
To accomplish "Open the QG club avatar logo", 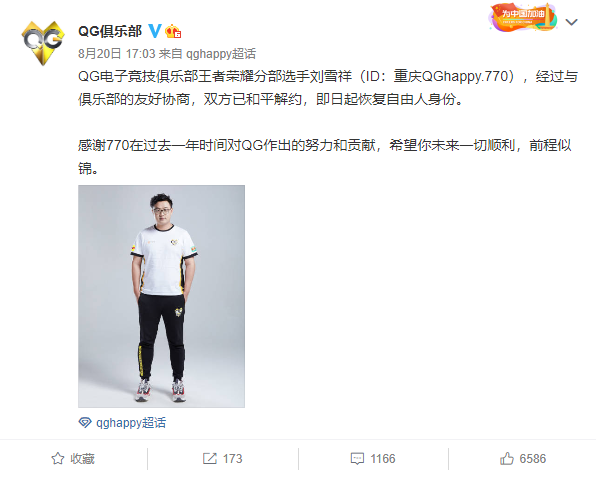I will [x=43, y=43].
